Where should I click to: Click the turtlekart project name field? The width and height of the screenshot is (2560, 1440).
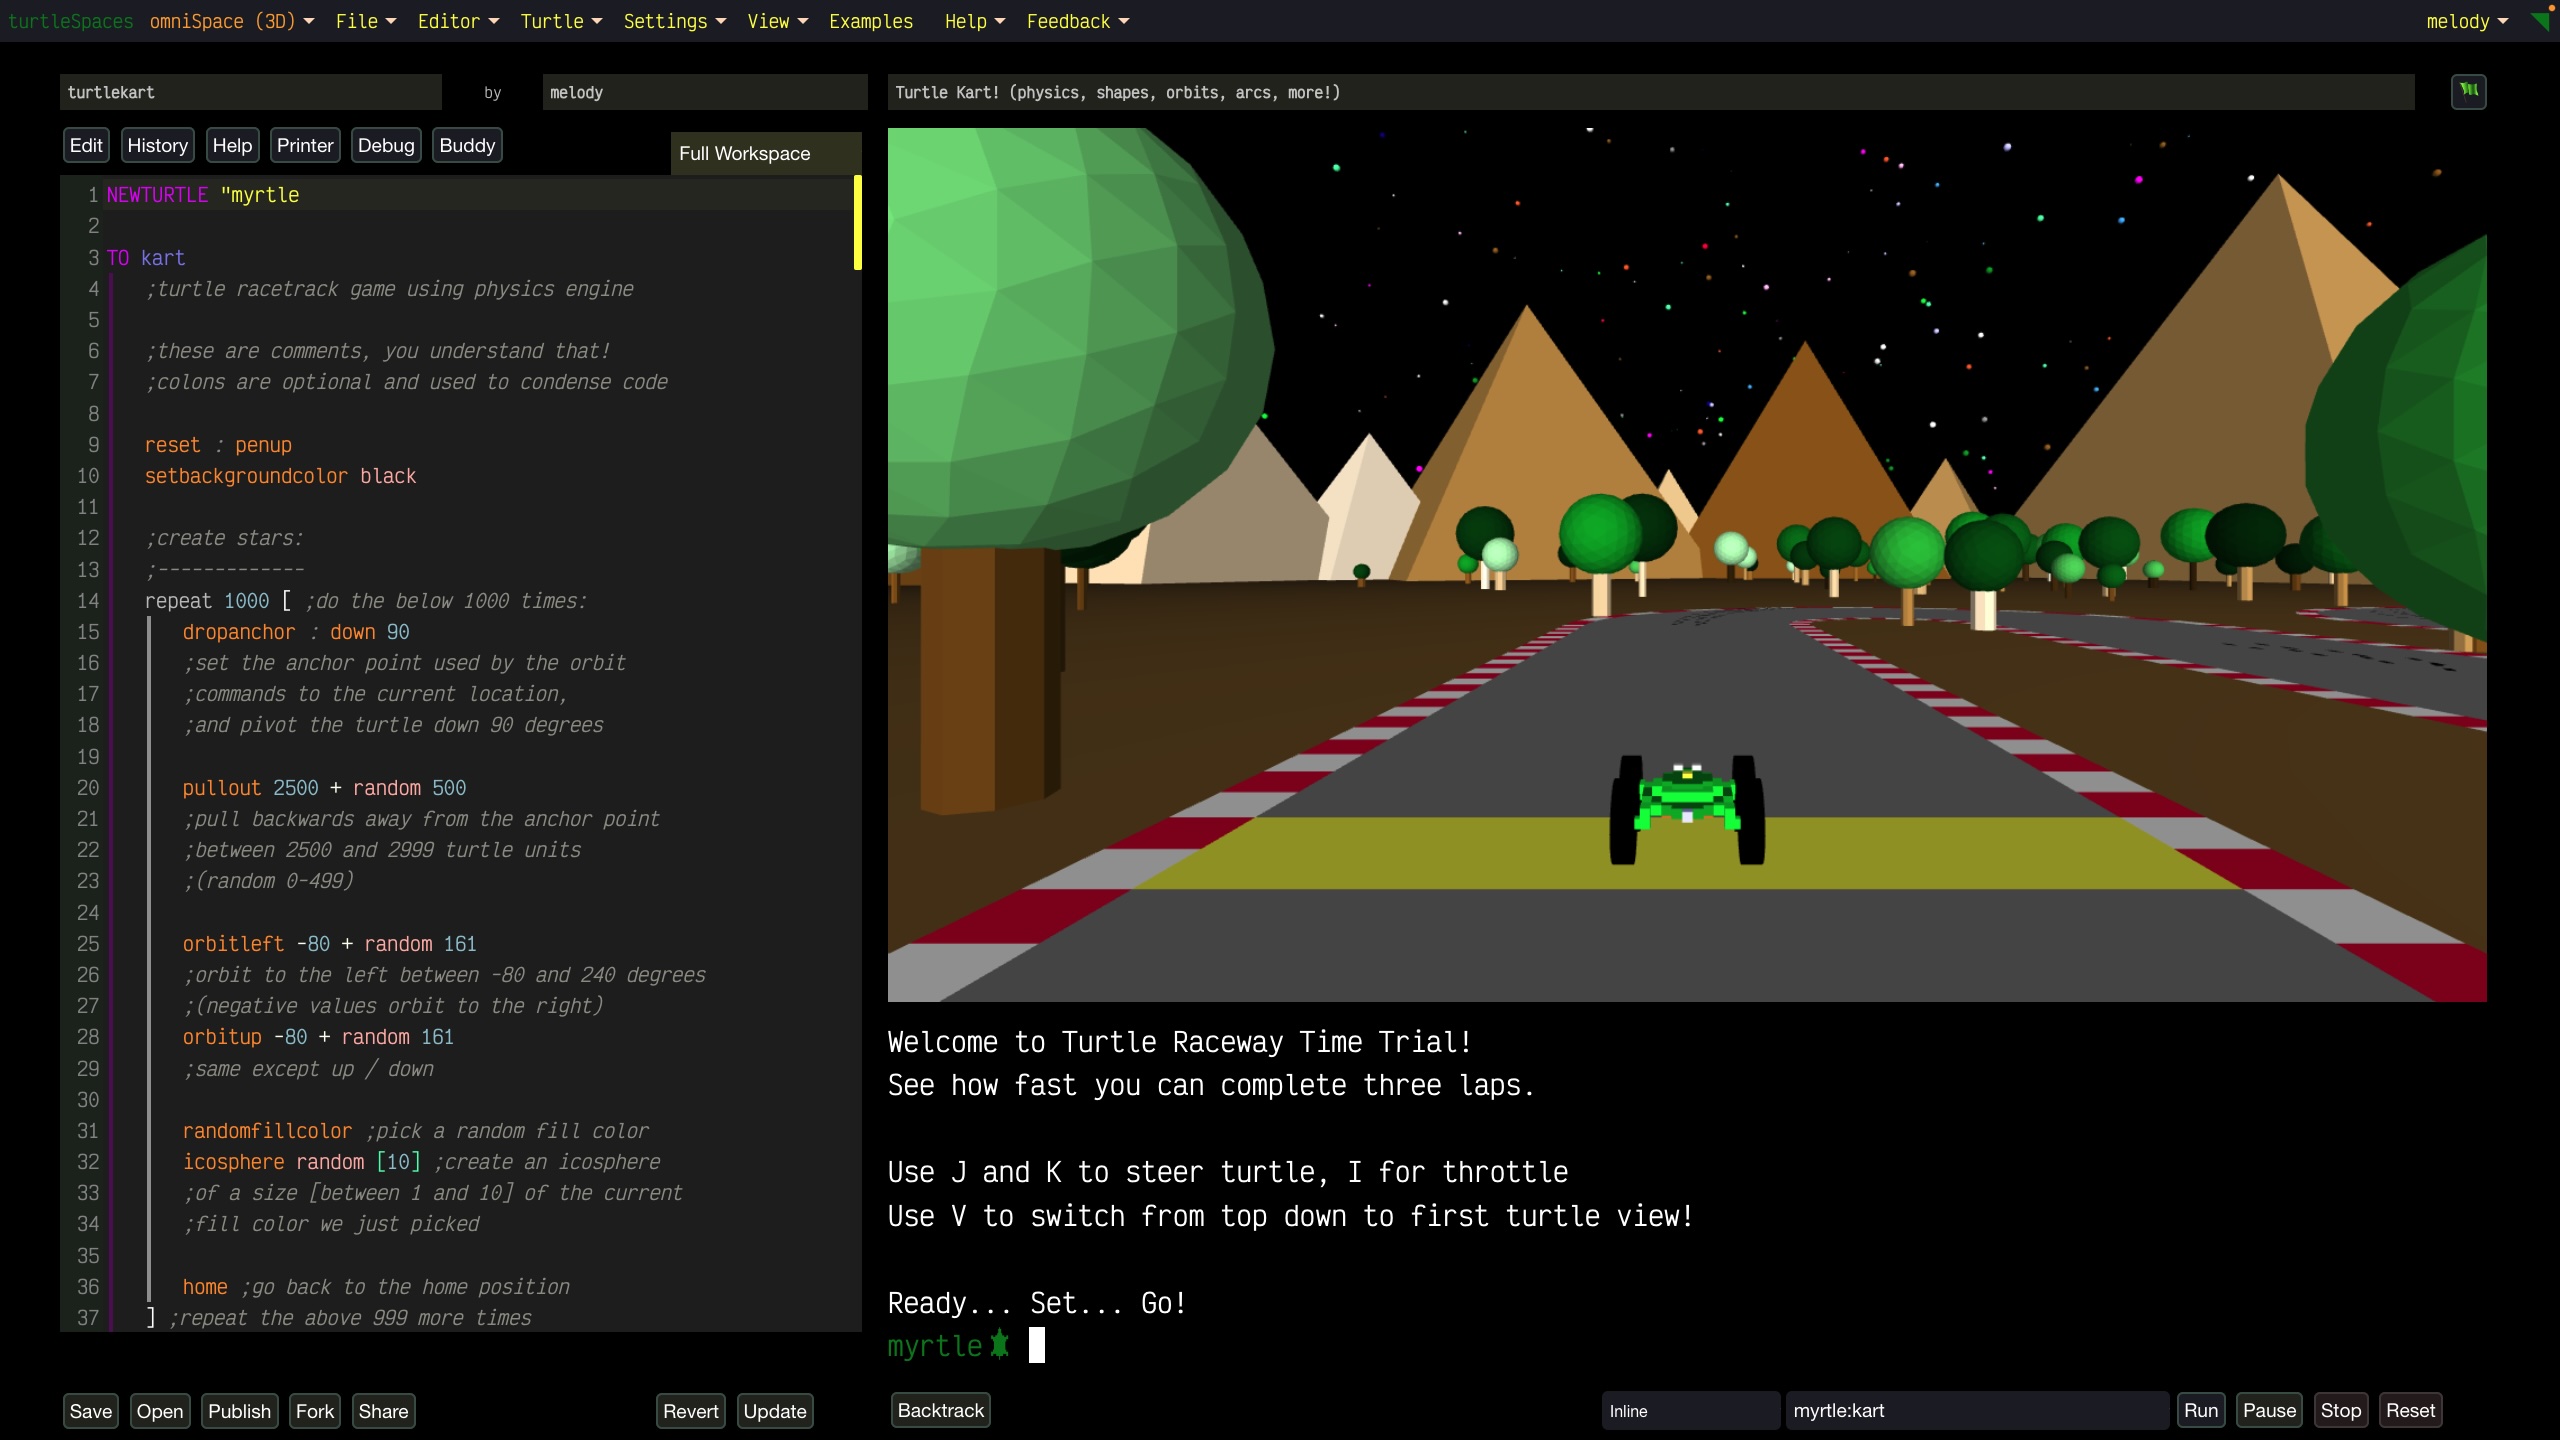click(250, 92)
